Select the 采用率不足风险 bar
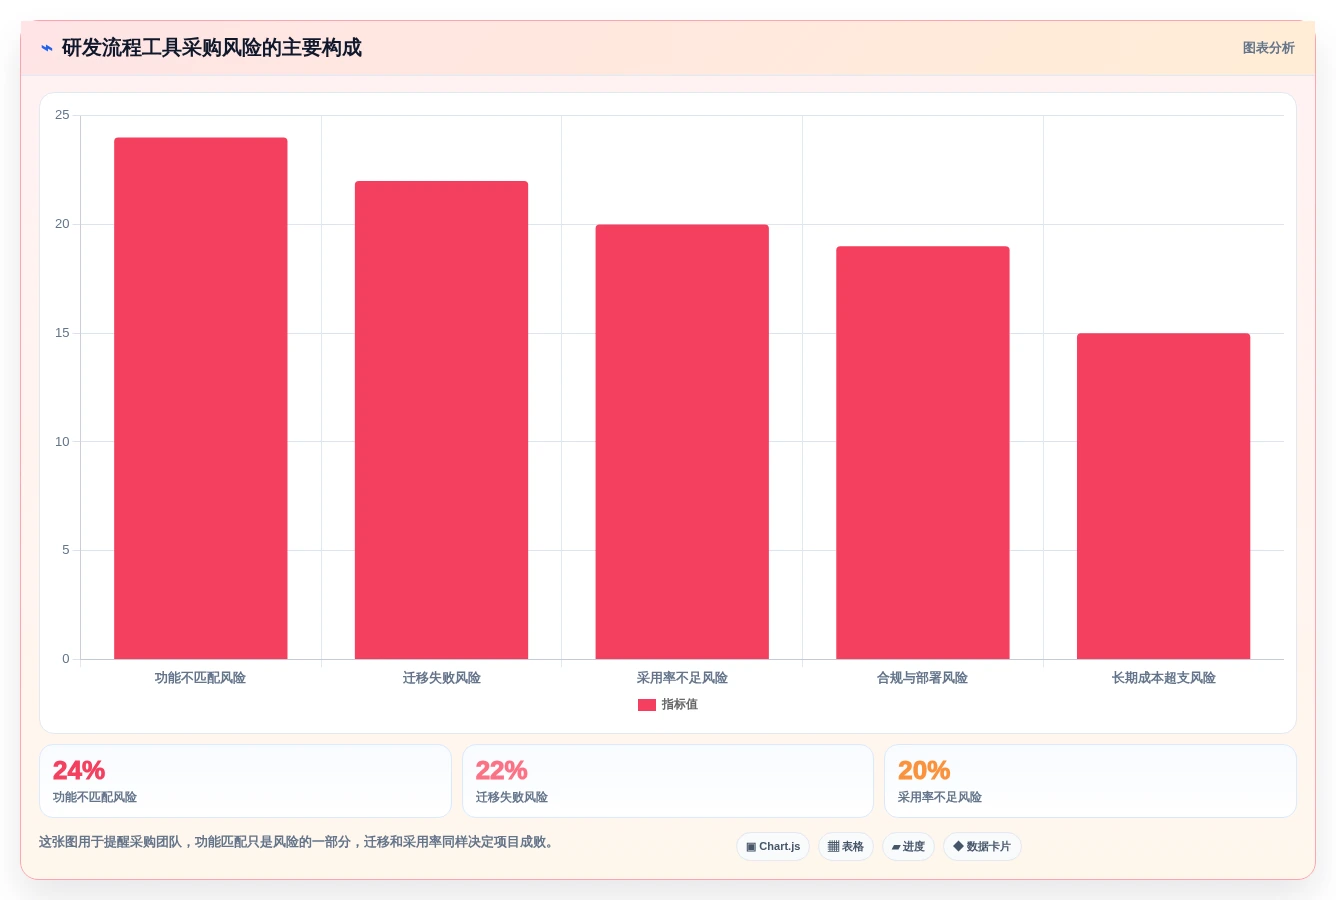Image resolution: width=1336 pixels, height=900 pixels. click(682, 442)
